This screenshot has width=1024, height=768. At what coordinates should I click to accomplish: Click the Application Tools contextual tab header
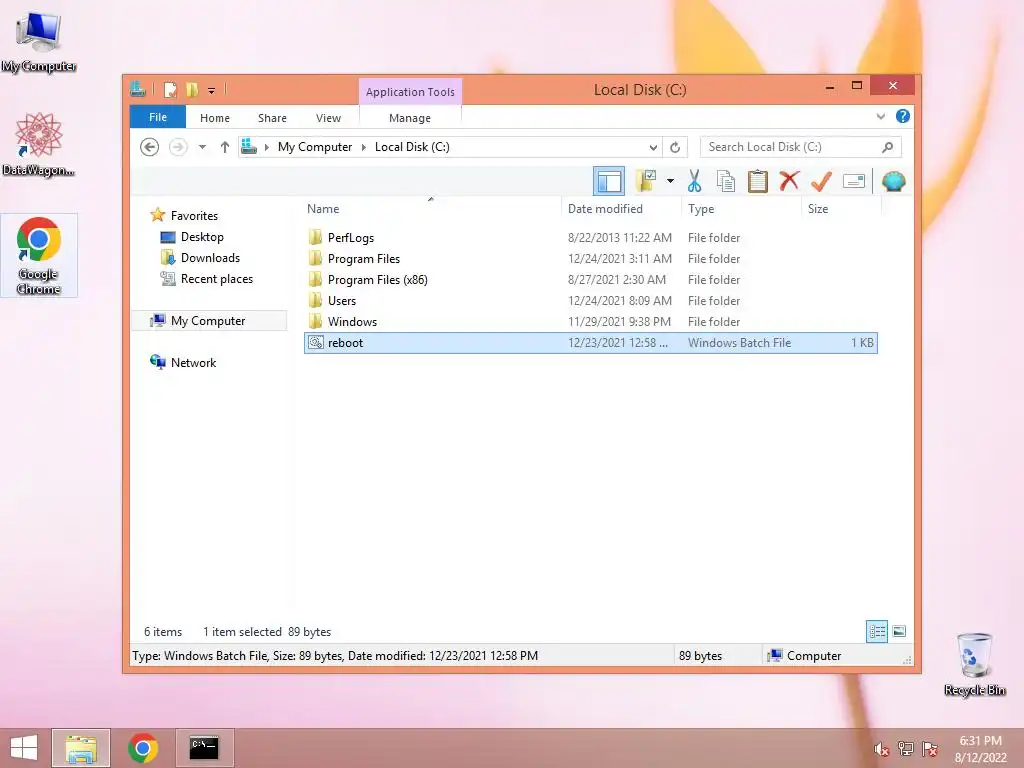pos(410,92)
